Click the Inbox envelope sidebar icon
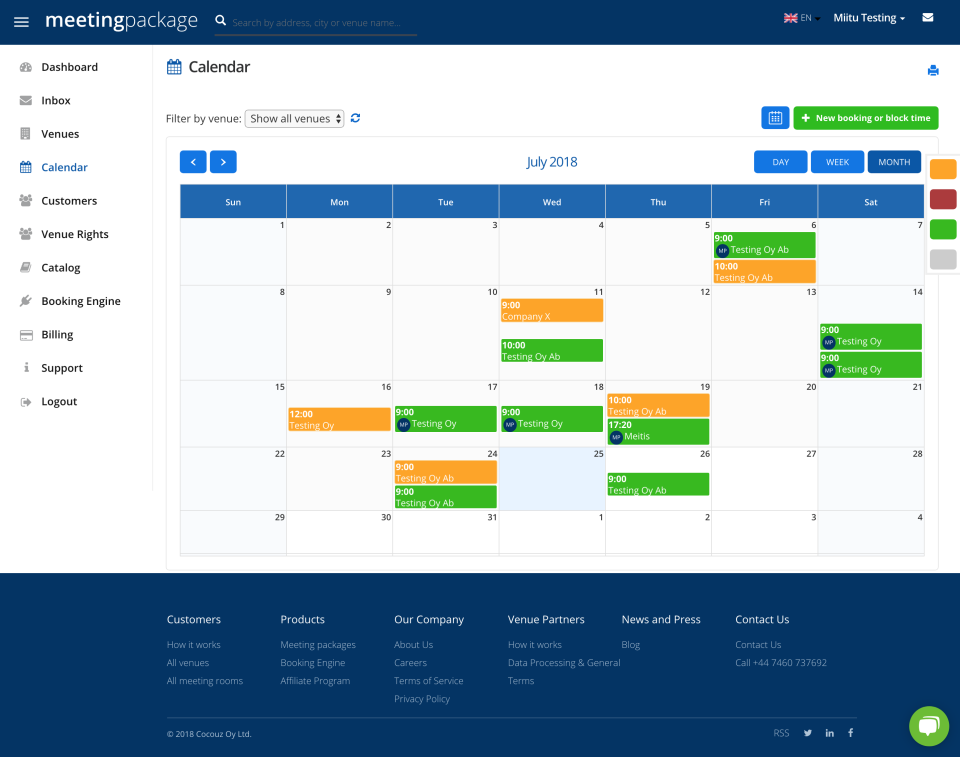This screenshot has height=757, width=960. [x=26, y=100]
